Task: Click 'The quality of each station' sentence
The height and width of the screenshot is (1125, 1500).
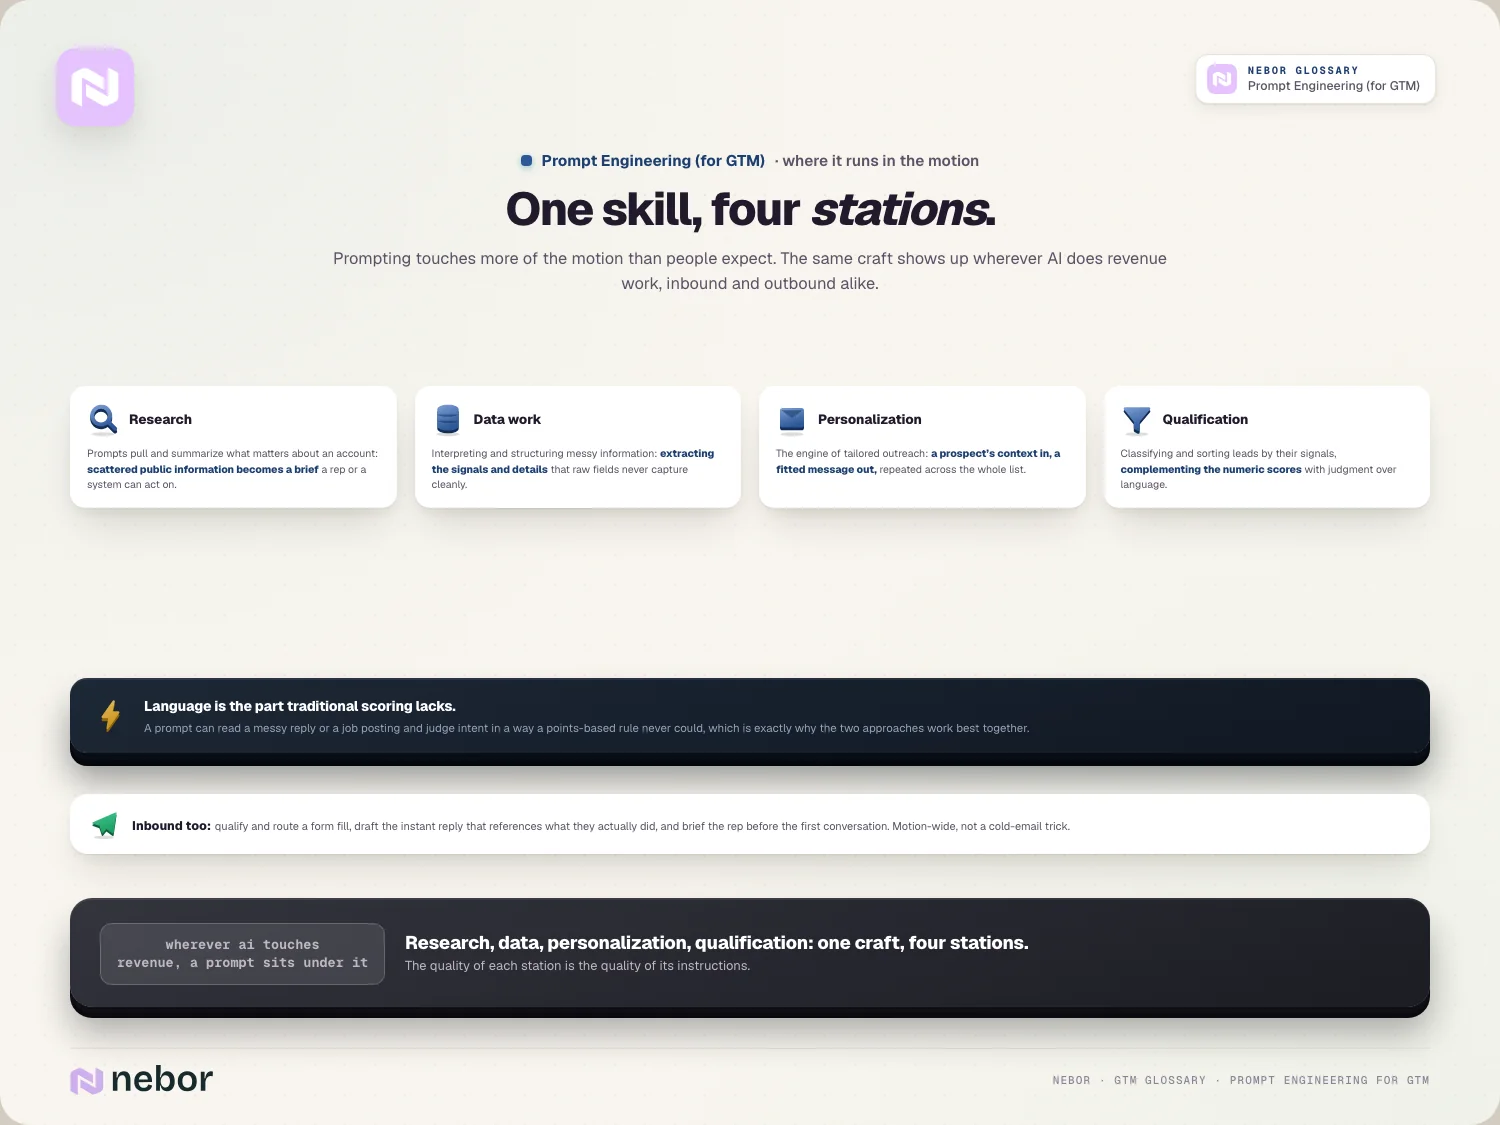Action: [x=577, y=966]
